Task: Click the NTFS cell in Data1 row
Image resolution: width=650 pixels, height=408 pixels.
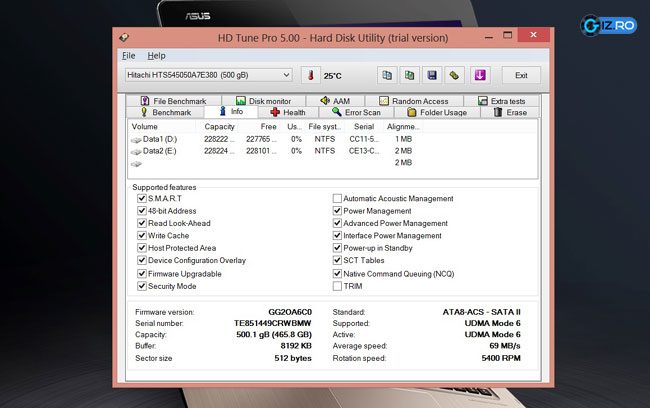Action: coord(325,139)
